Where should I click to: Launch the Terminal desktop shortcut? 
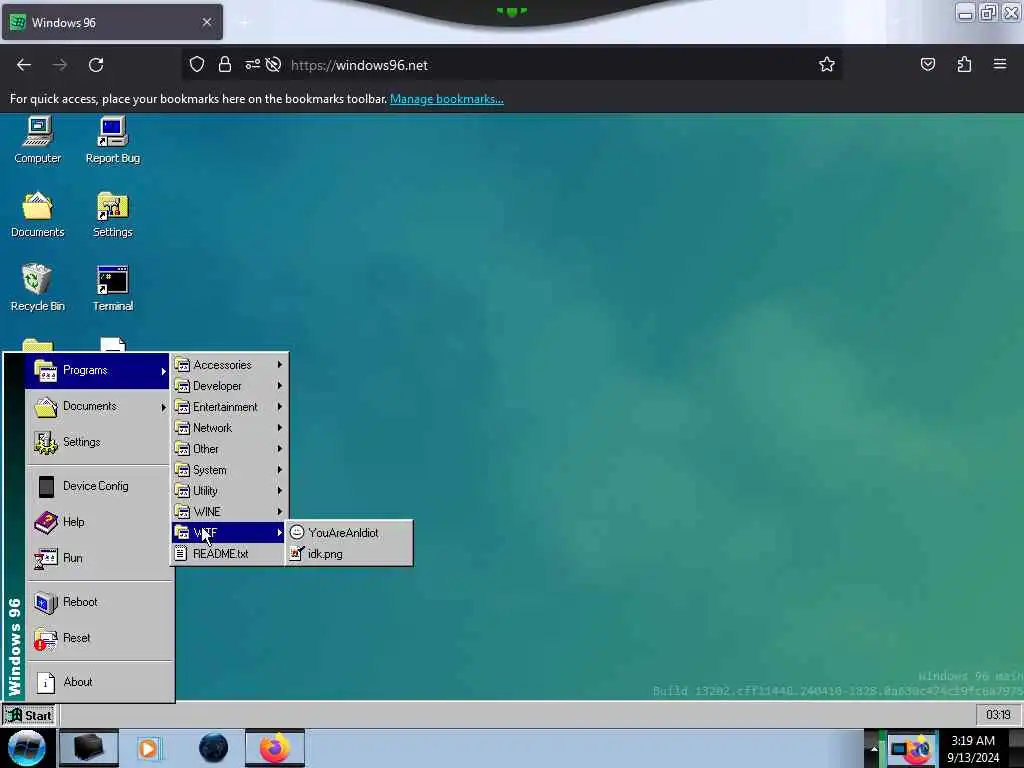coord(112,287)
